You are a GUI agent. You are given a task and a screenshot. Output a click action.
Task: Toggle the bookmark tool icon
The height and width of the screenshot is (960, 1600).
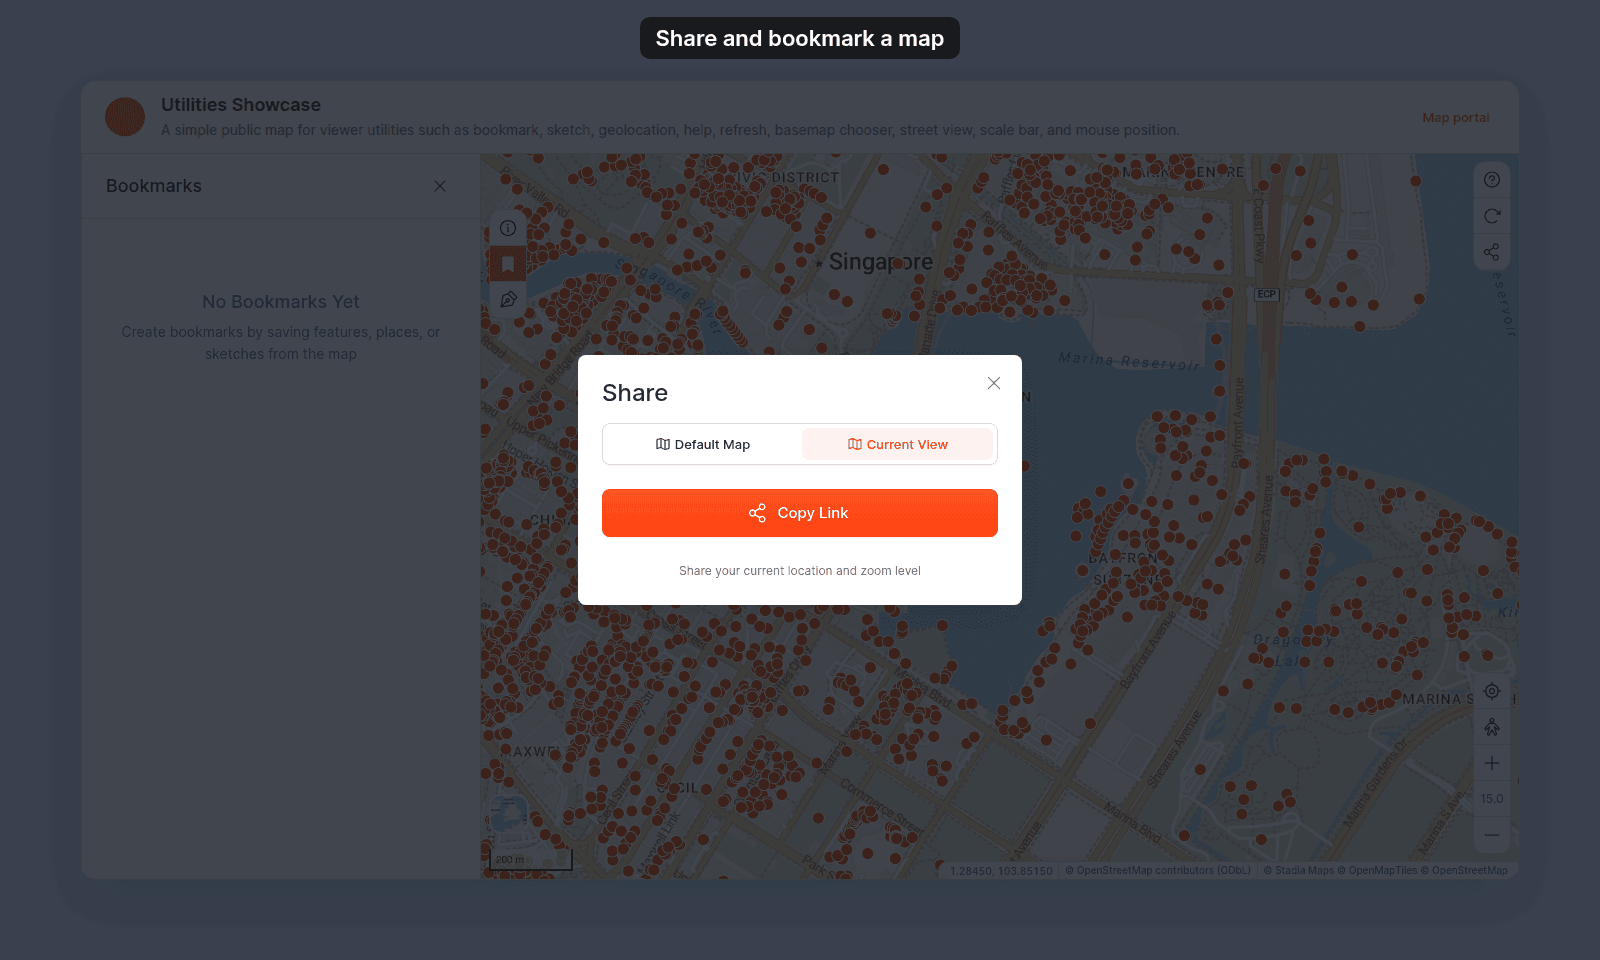508,264
